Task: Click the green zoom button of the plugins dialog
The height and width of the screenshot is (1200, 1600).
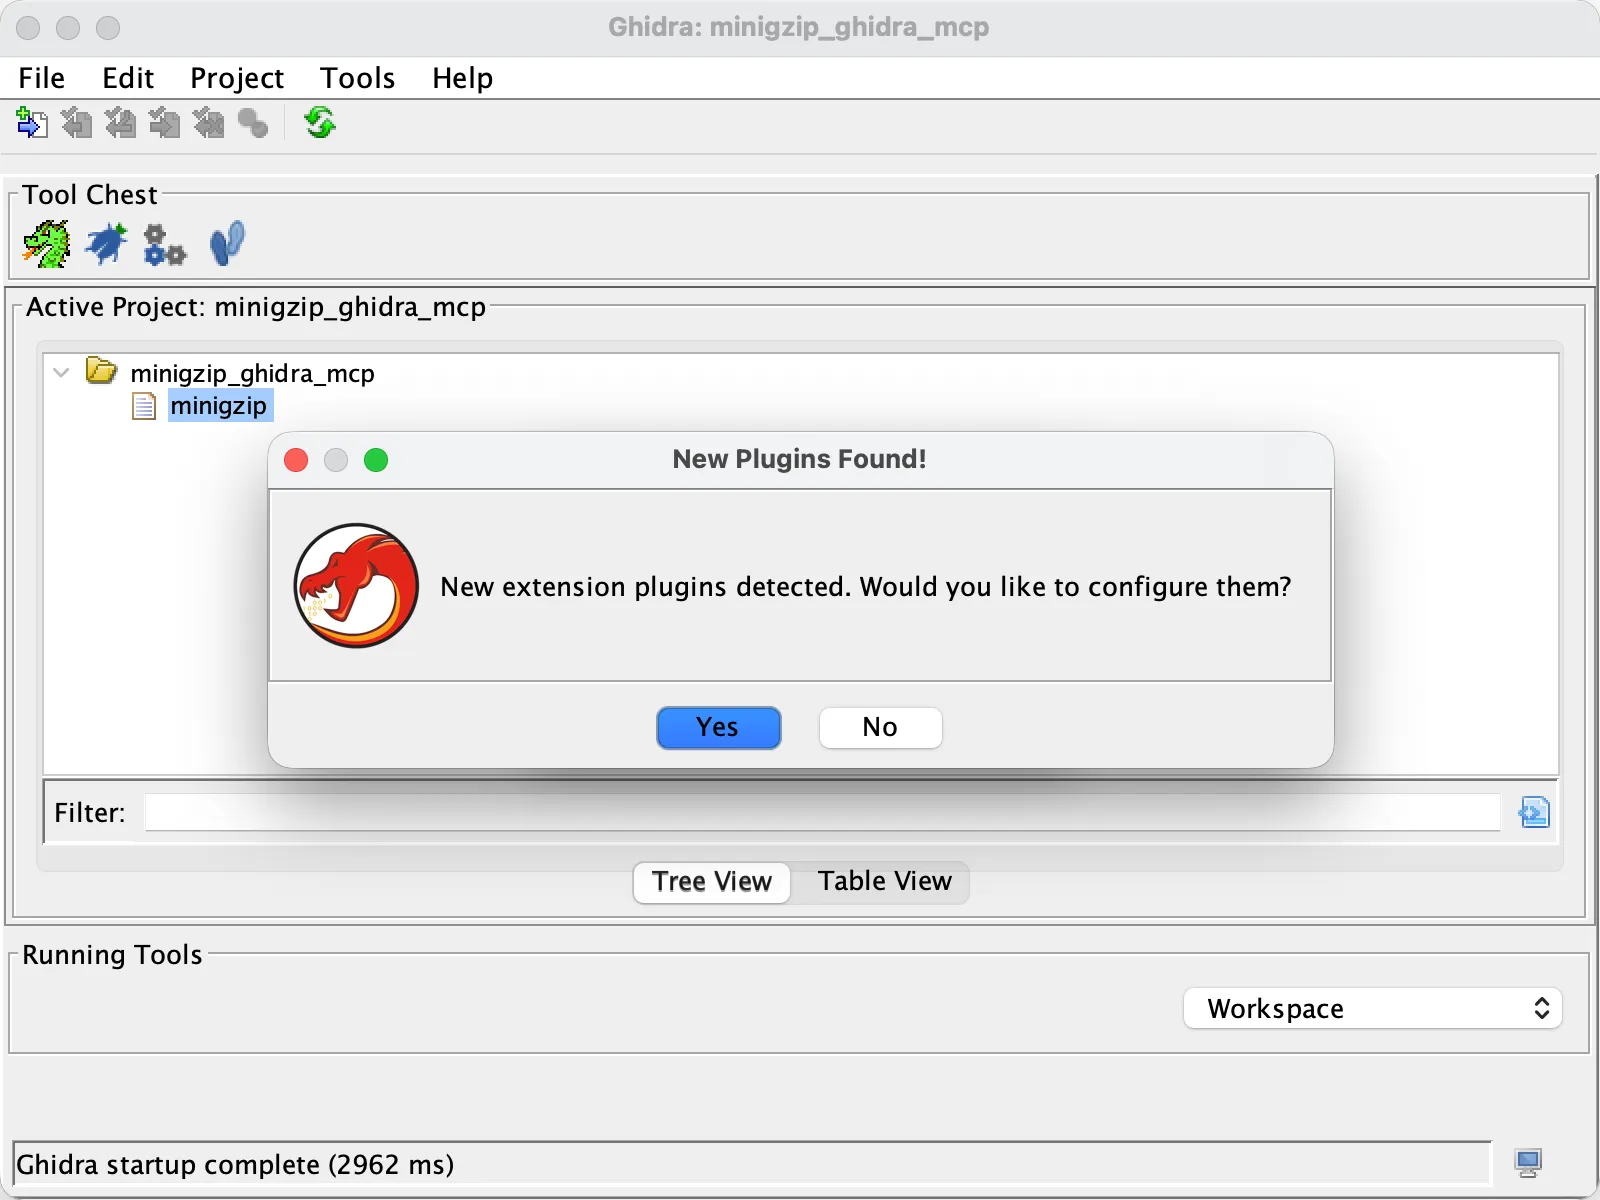Action: click(376, 460)
